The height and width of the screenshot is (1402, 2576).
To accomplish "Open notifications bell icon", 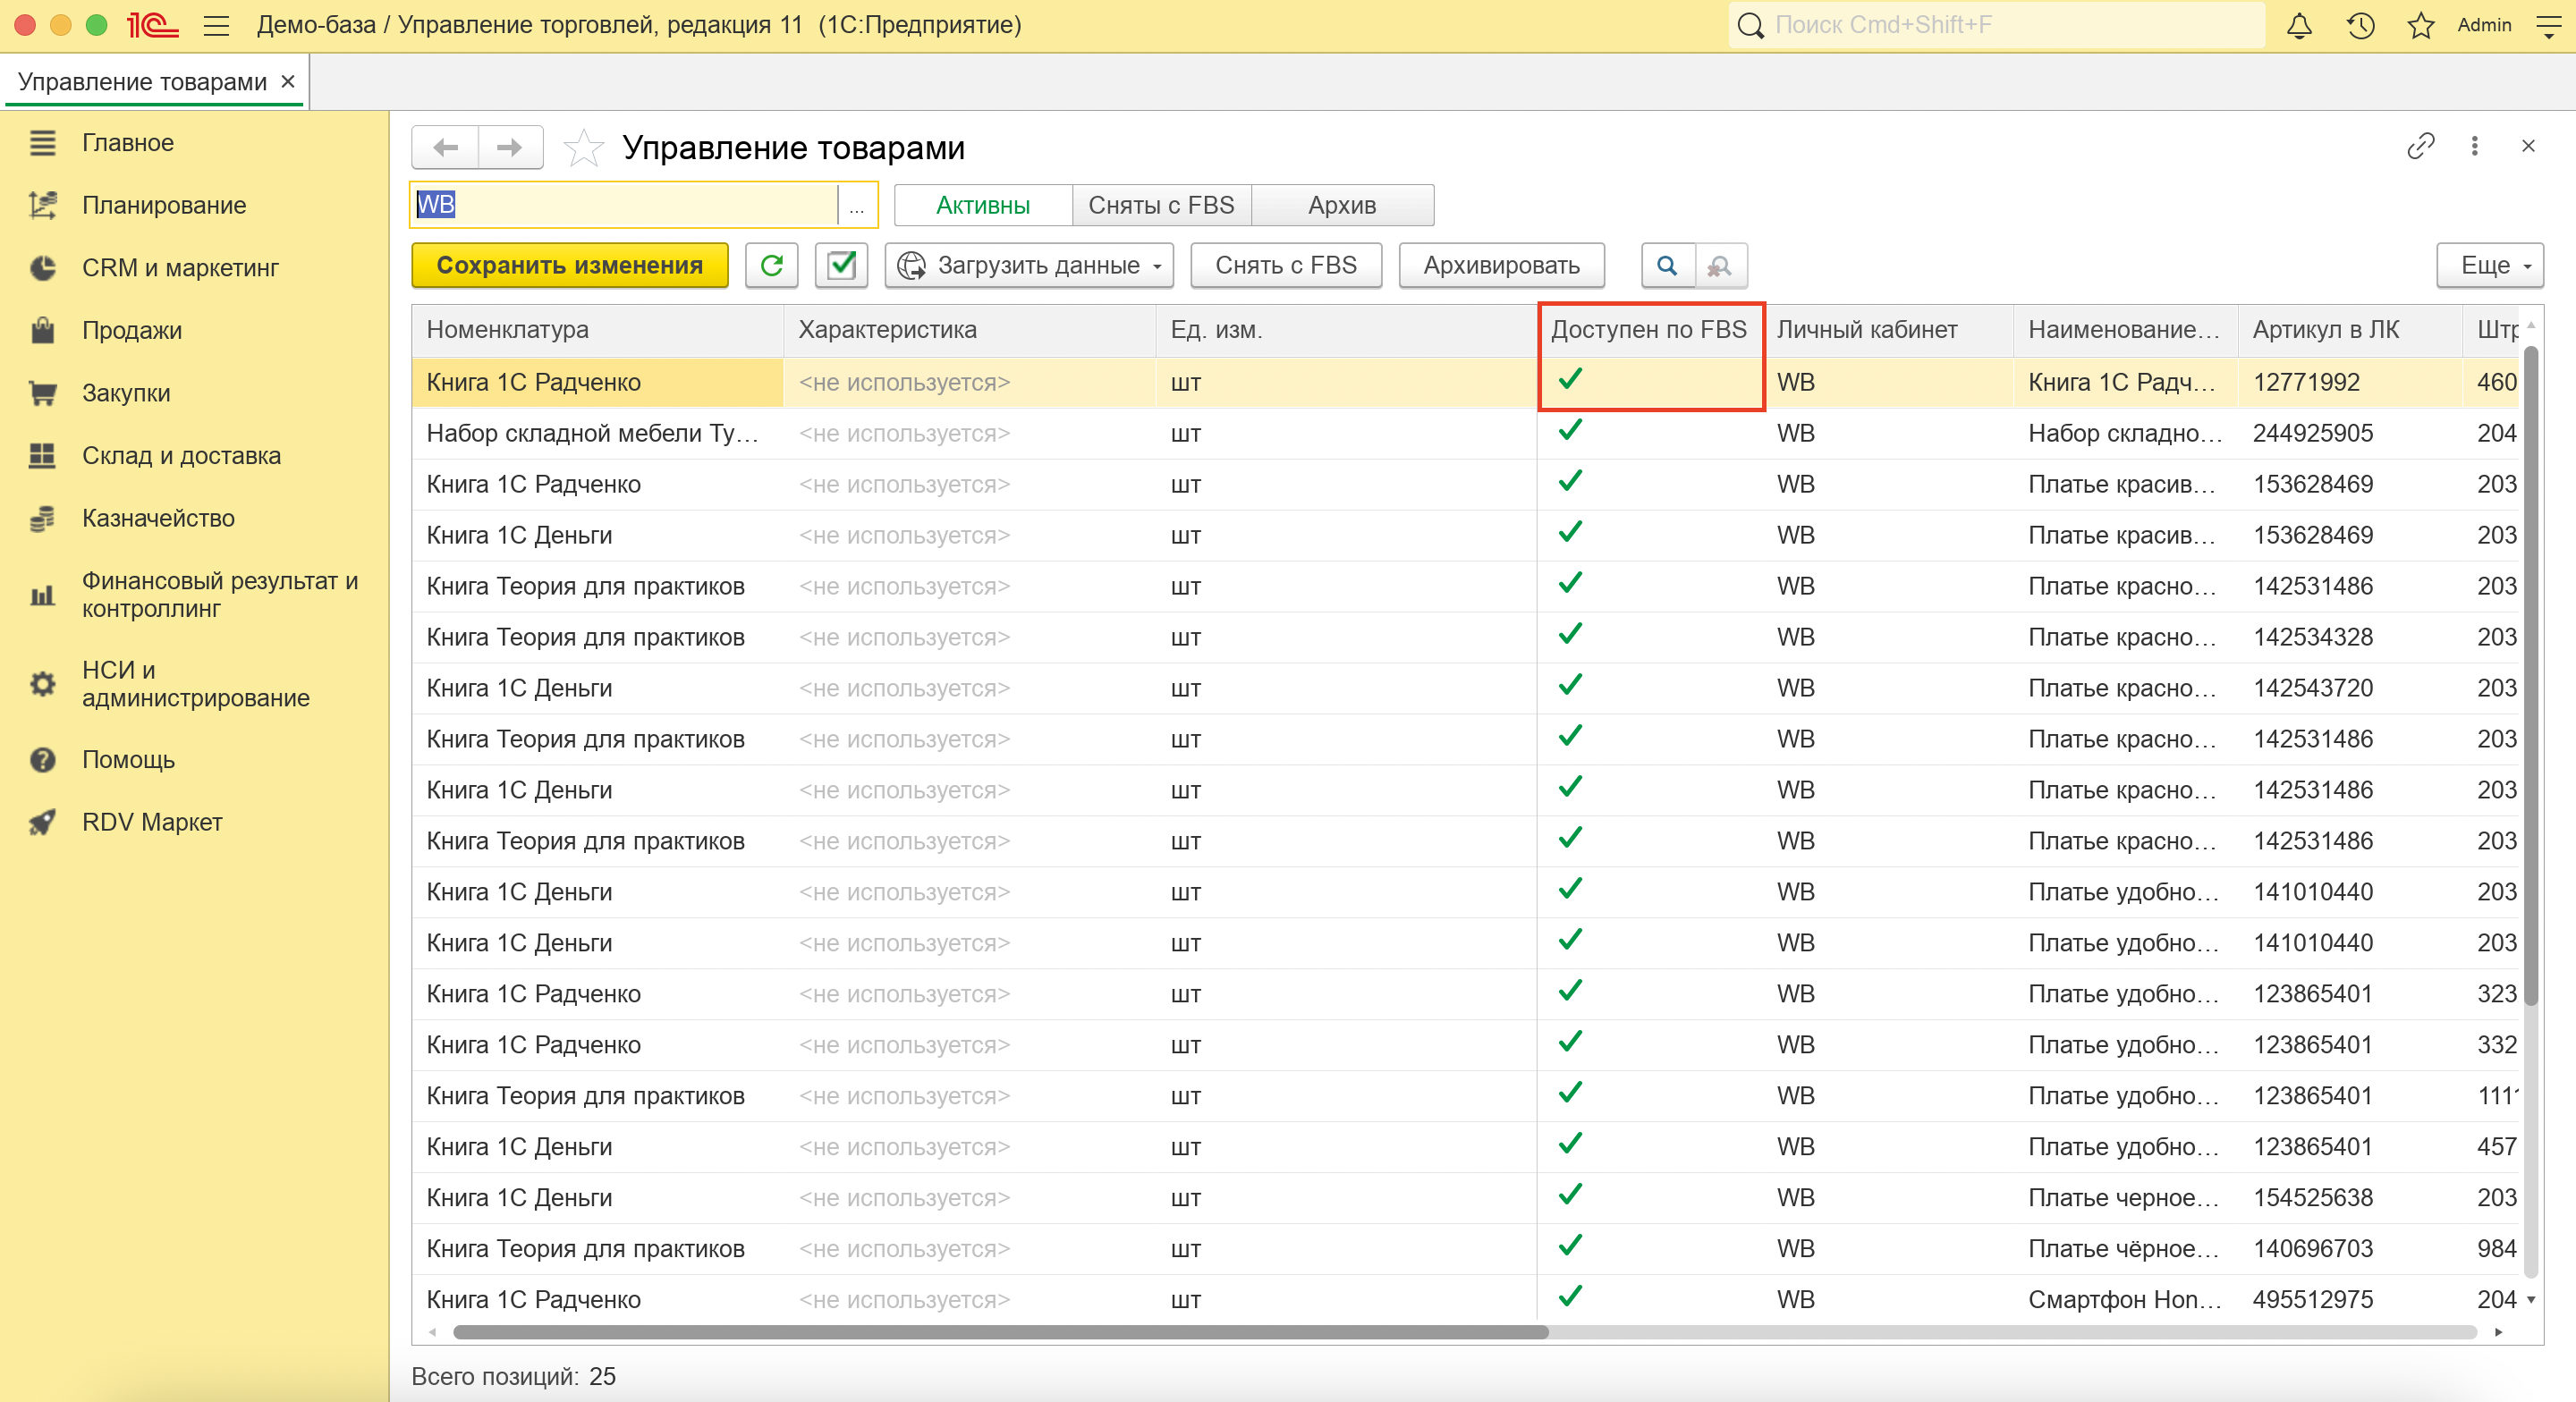I will coord(2299,25).
